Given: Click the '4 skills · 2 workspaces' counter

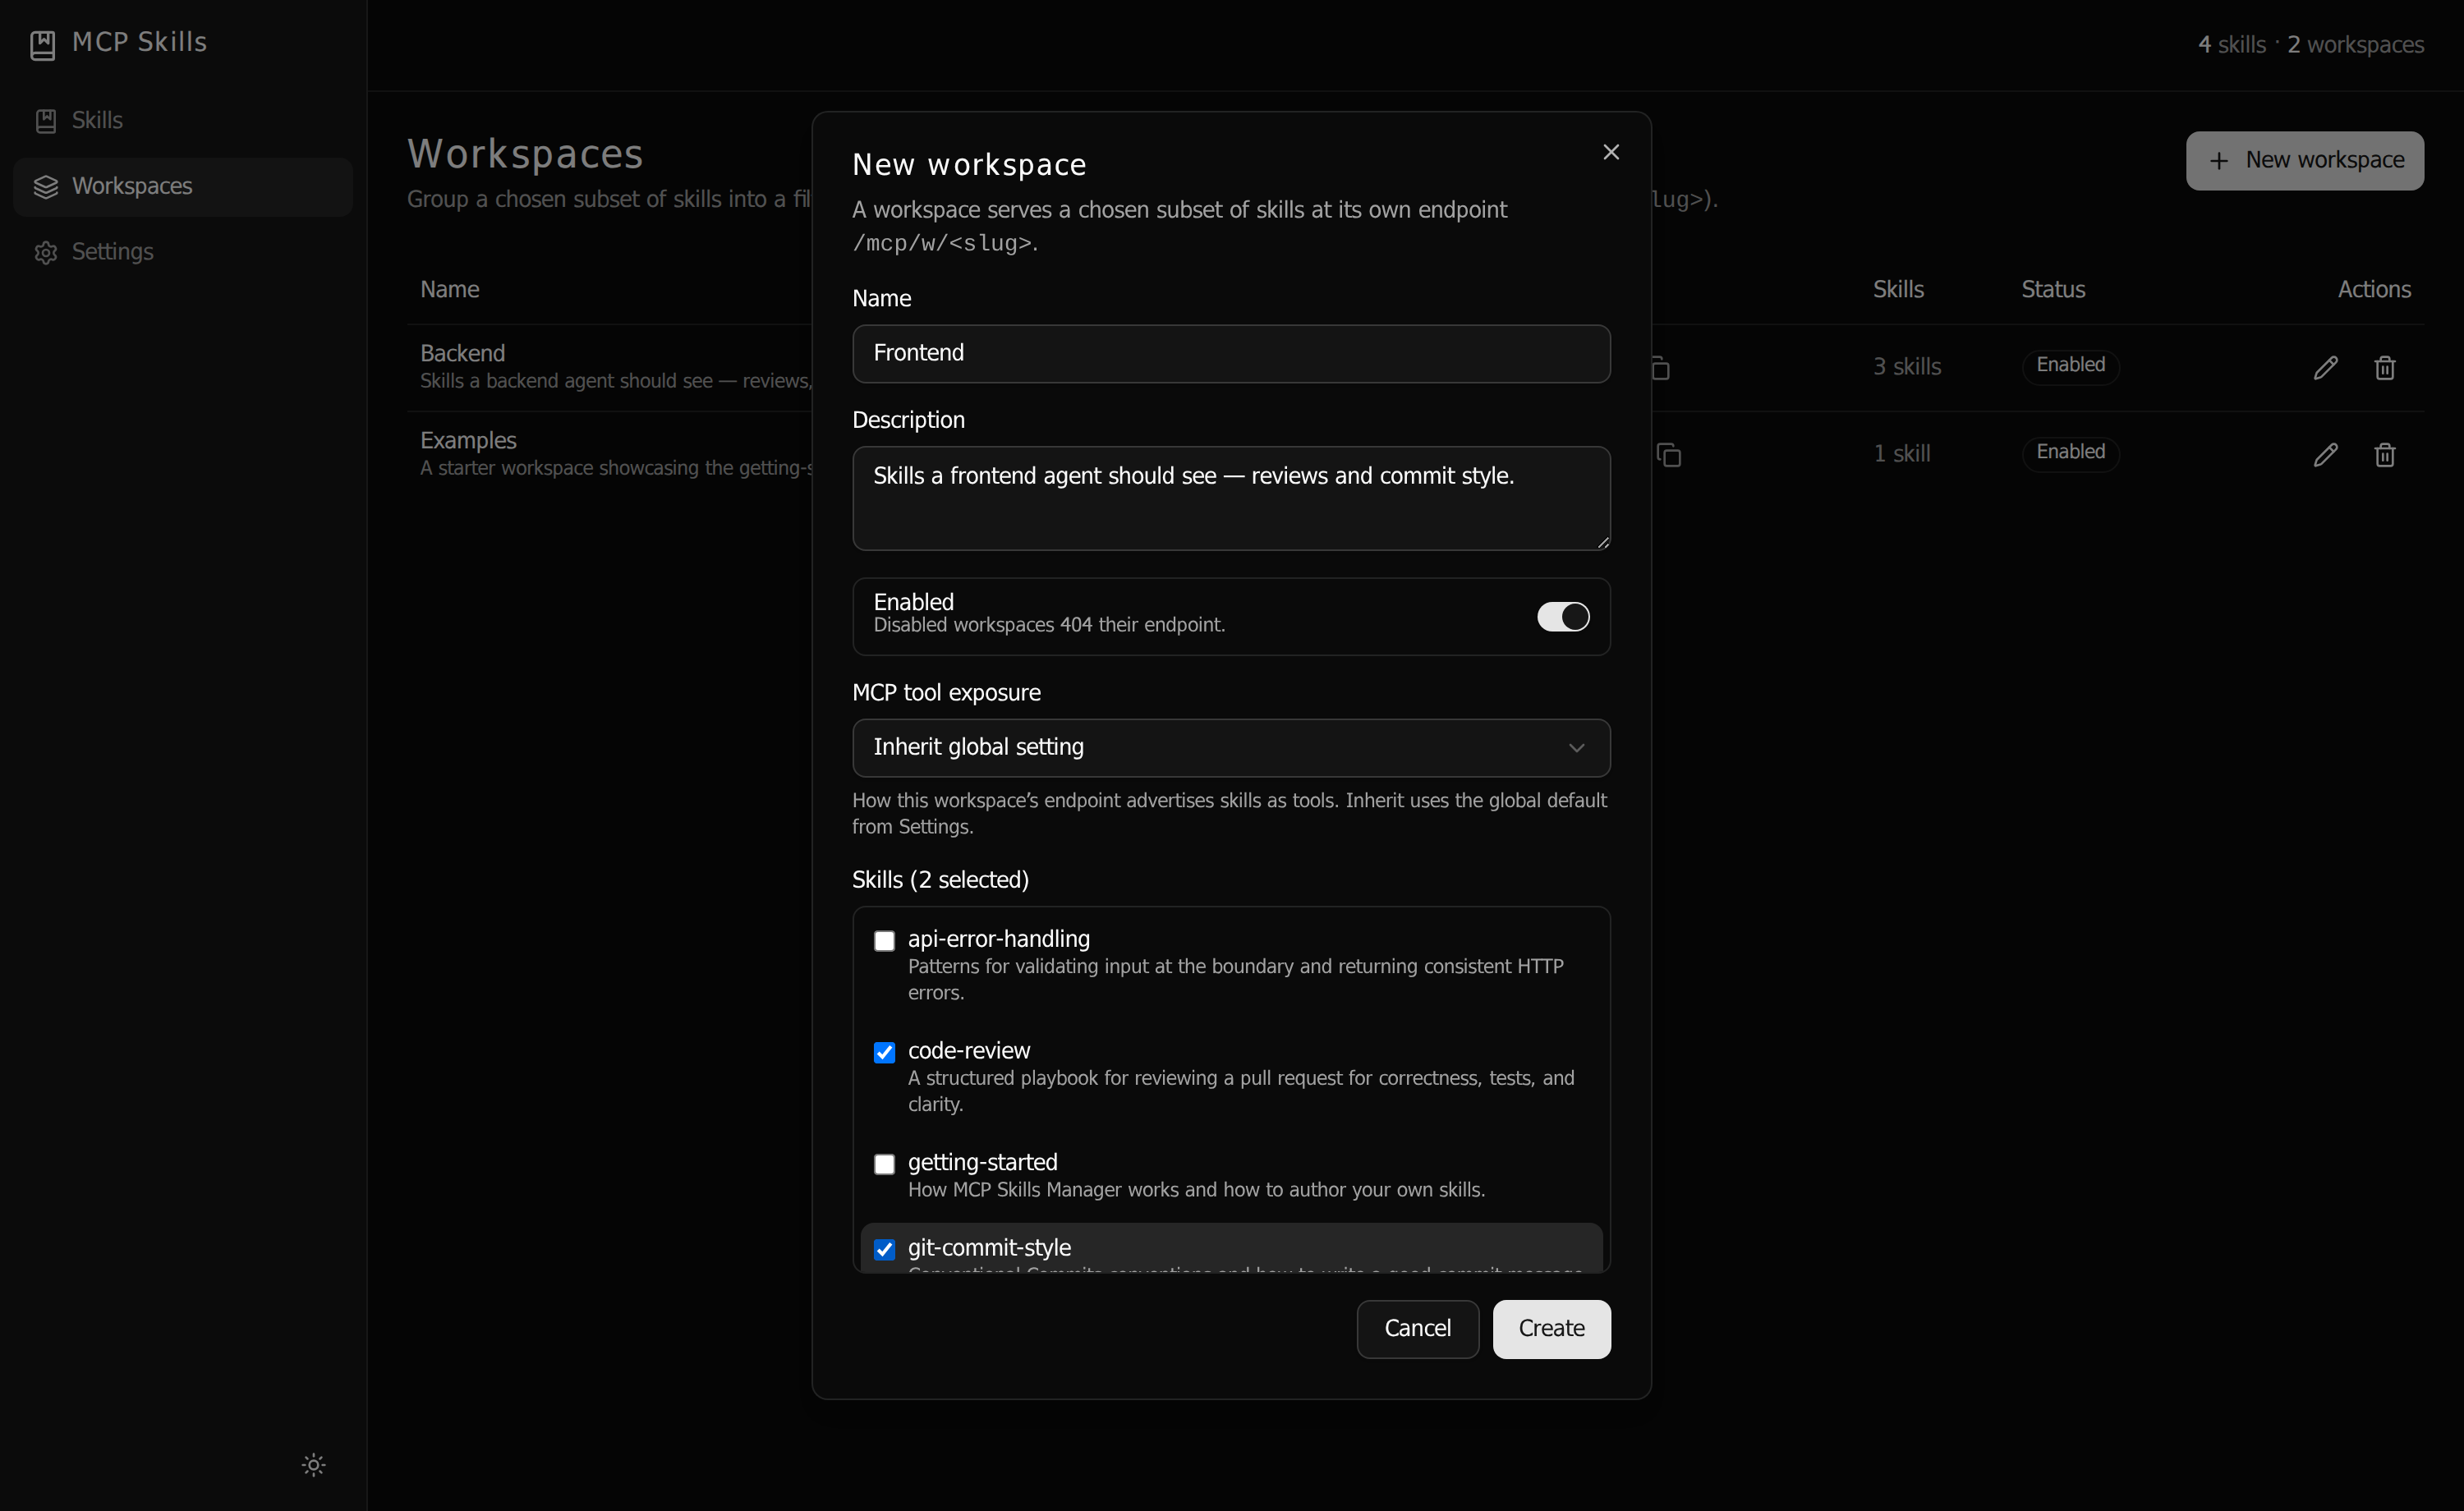Looking at the screenshot, I should (2310, 45).
